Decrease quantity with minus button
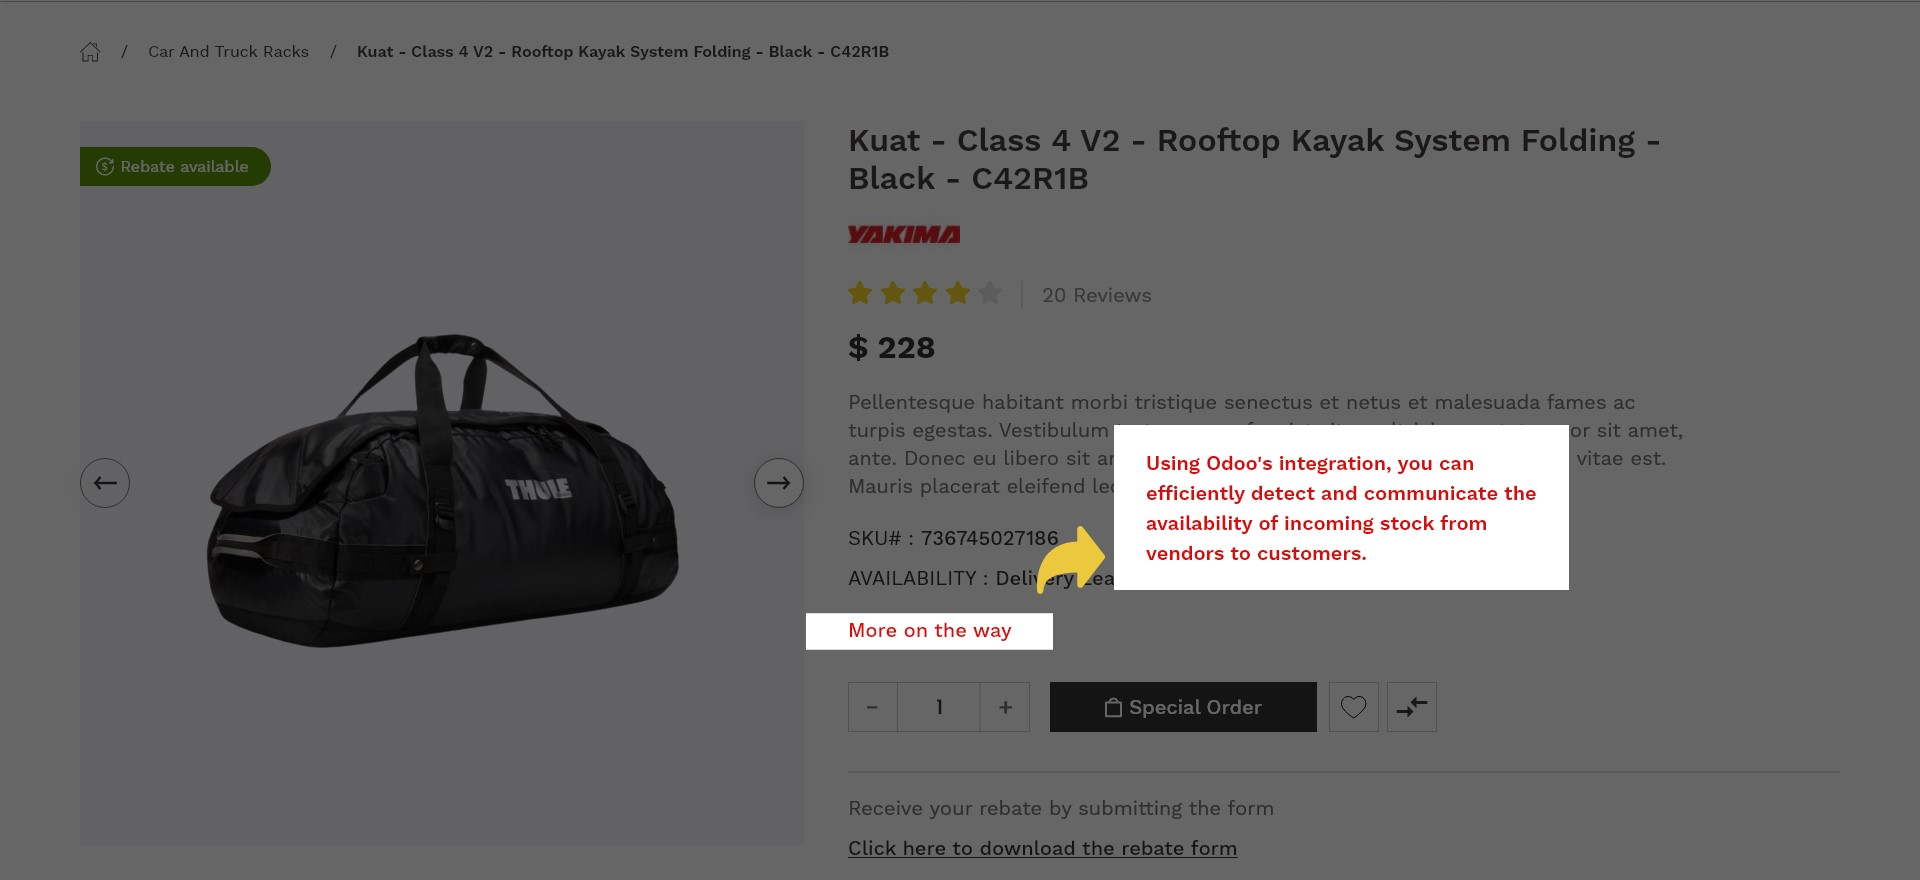The image size is (1920, 880). tap(872, 707)
